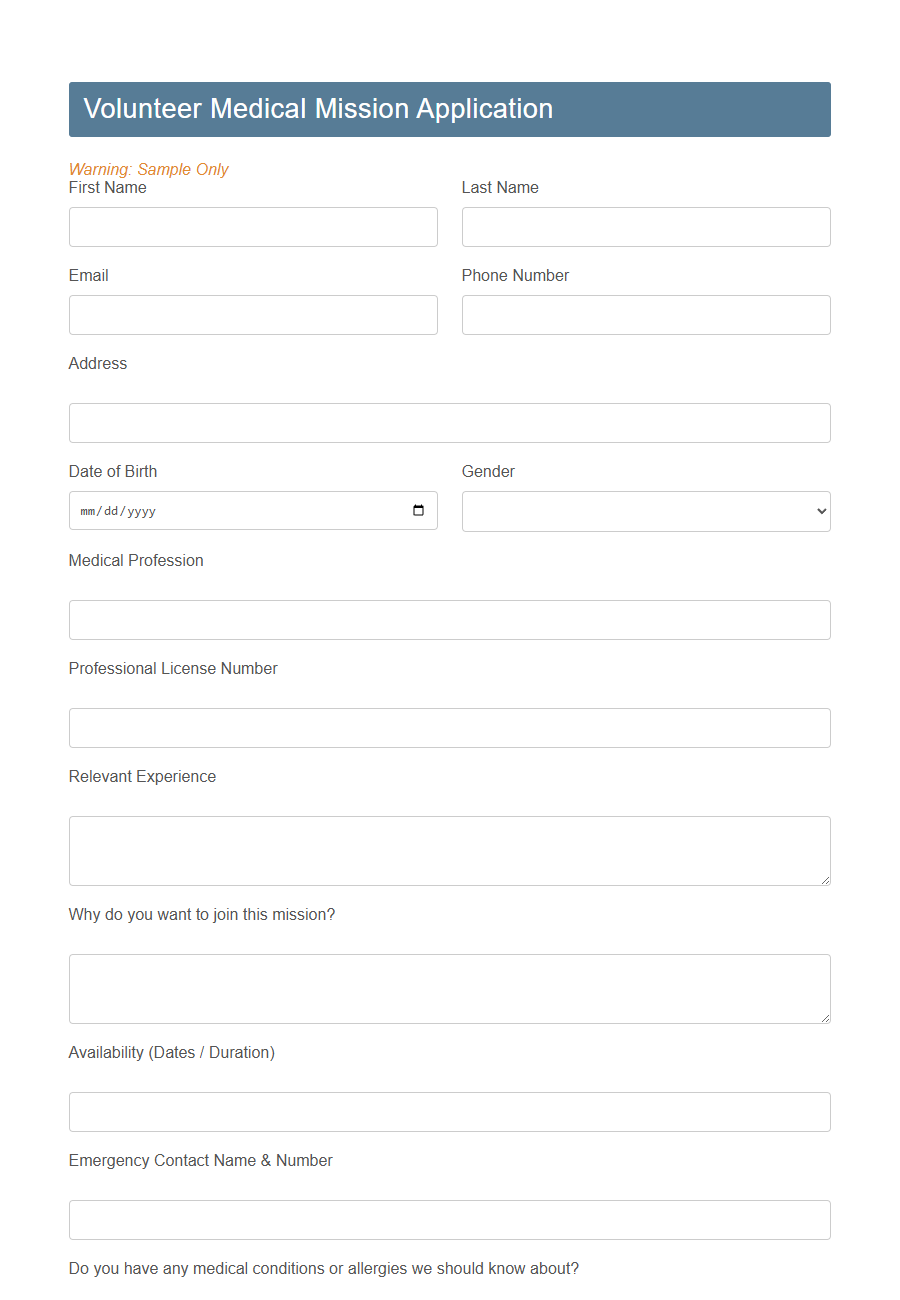Click the 'Why do you want to join' text area
The image size is (900, 1300).
click(449, 988)
